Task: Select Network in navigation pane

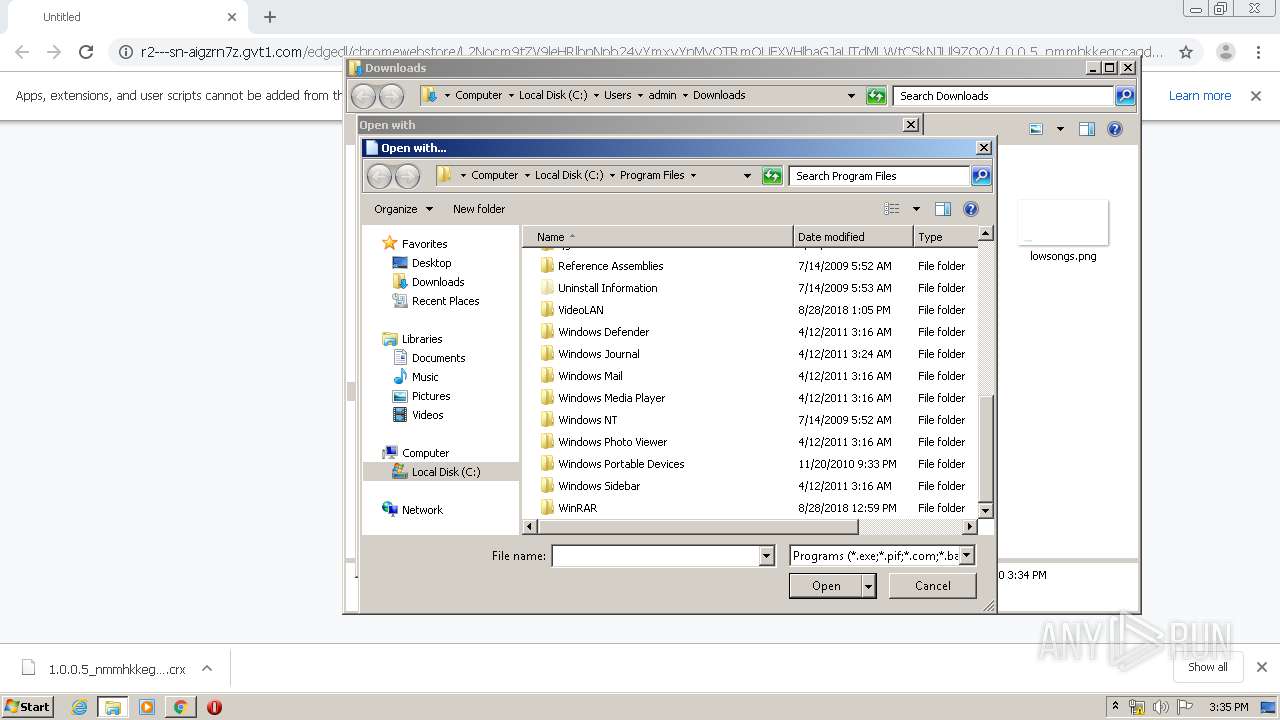Action: point(422,510)
